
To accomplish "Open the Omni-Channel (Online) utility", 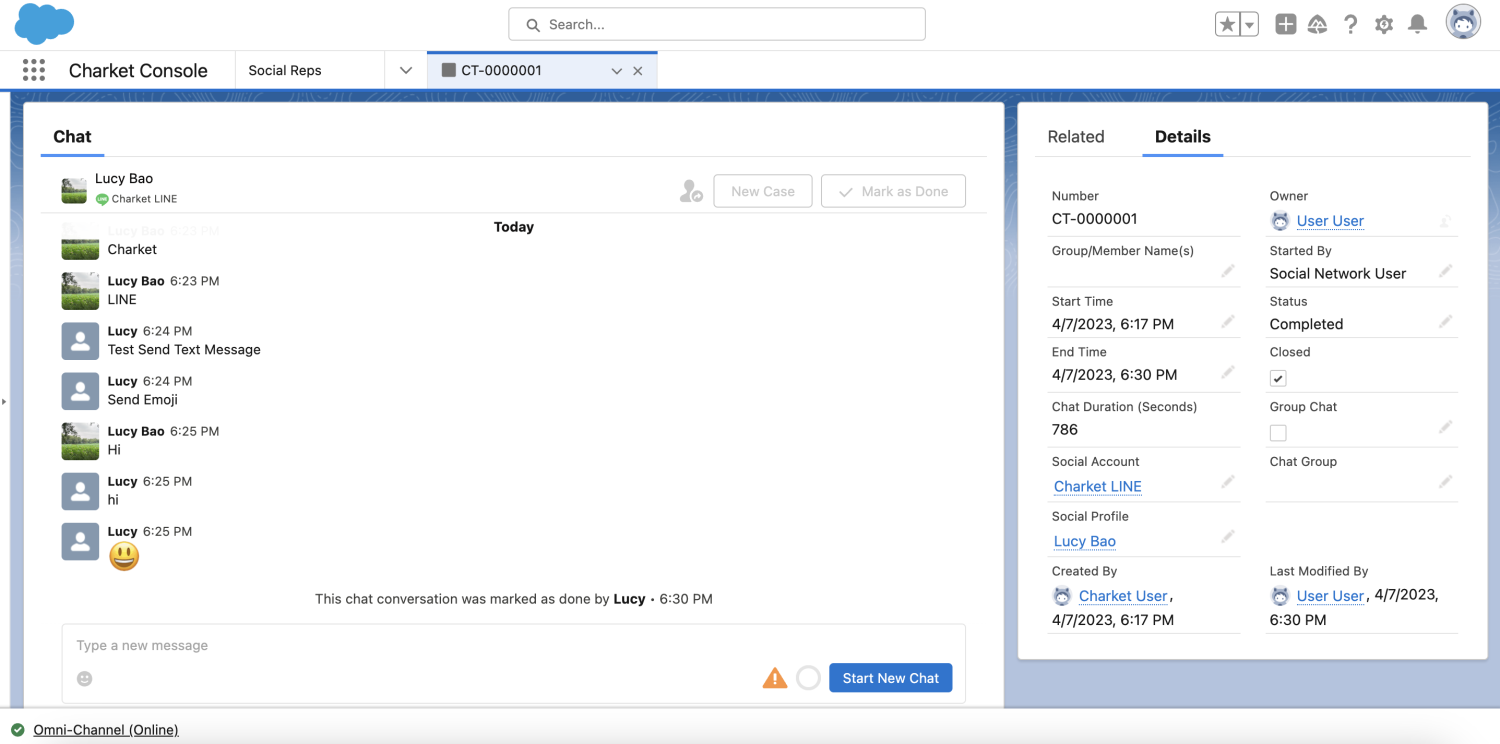I will click(106, 730).
